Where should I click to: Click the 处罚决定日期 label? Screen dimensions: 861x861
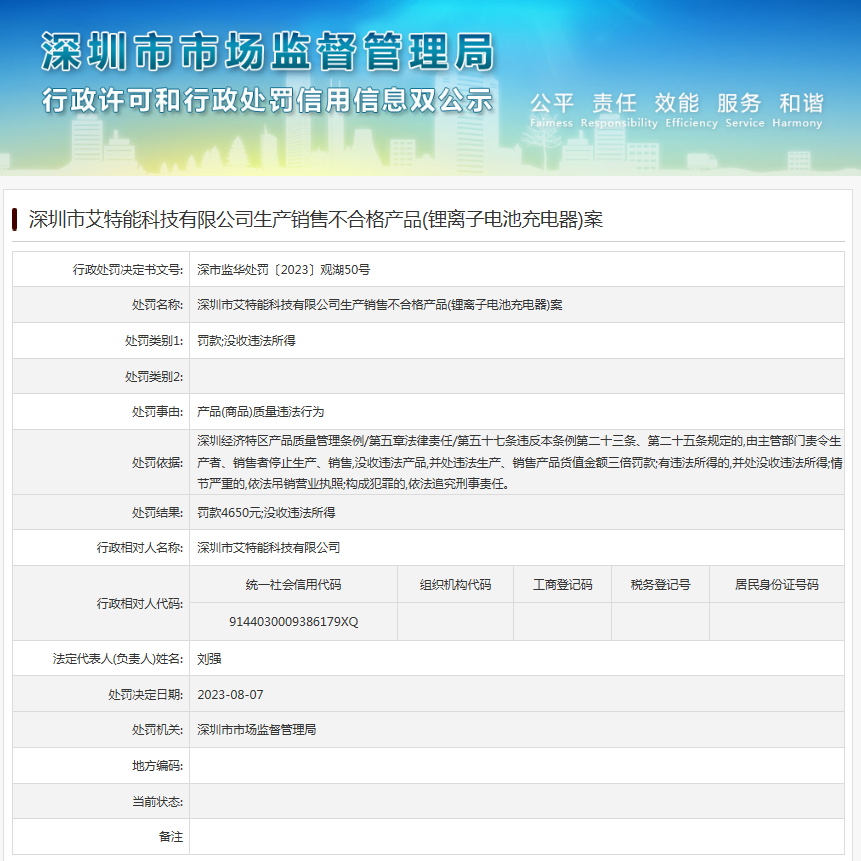[146, 695]
